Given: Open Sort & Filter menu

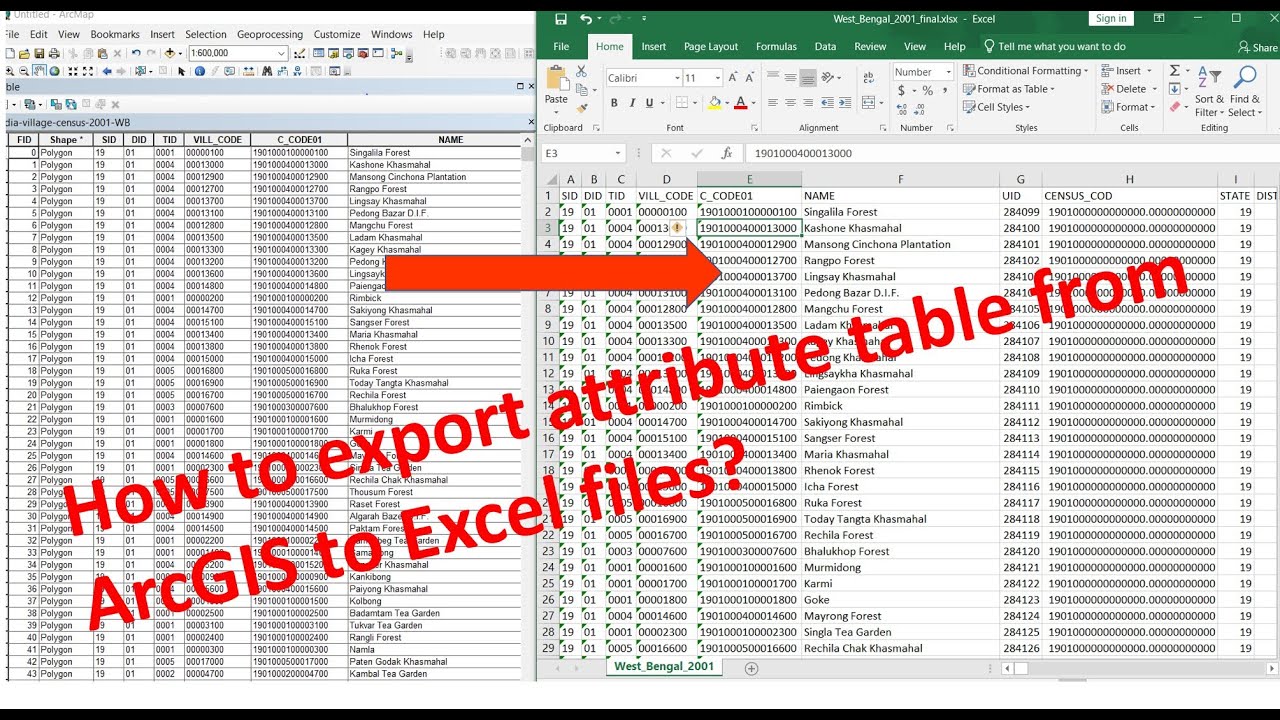Looking at the screenshot, I should coord(1209,91).
